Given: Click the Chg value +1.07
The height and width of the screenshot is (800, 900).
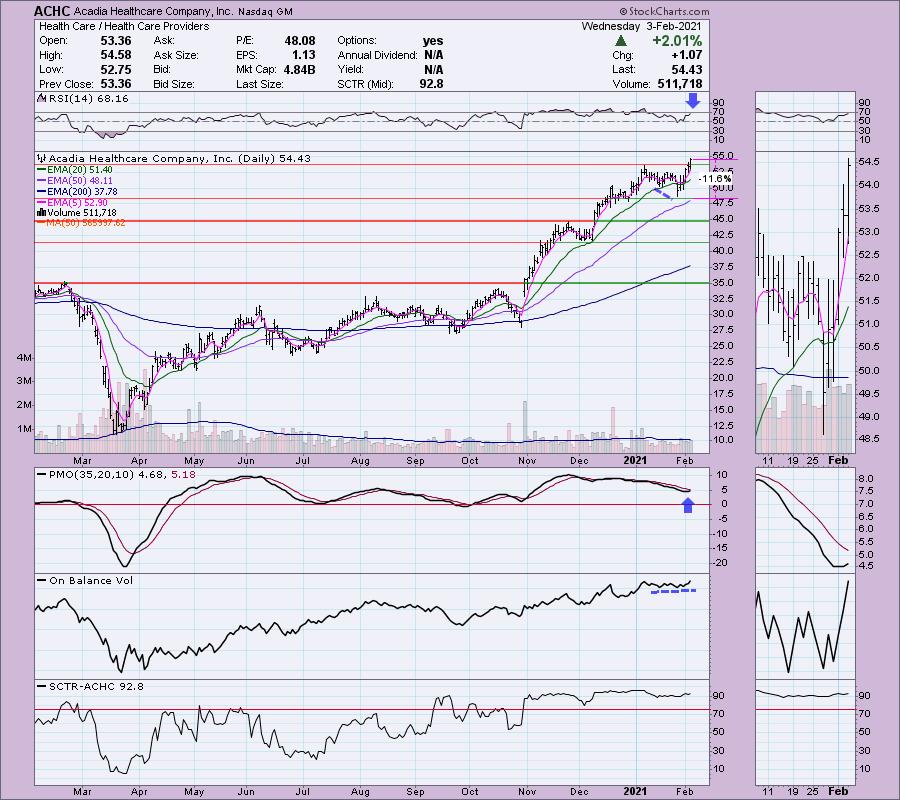Looking at the screenshot, I should click(x=686, y=55).
